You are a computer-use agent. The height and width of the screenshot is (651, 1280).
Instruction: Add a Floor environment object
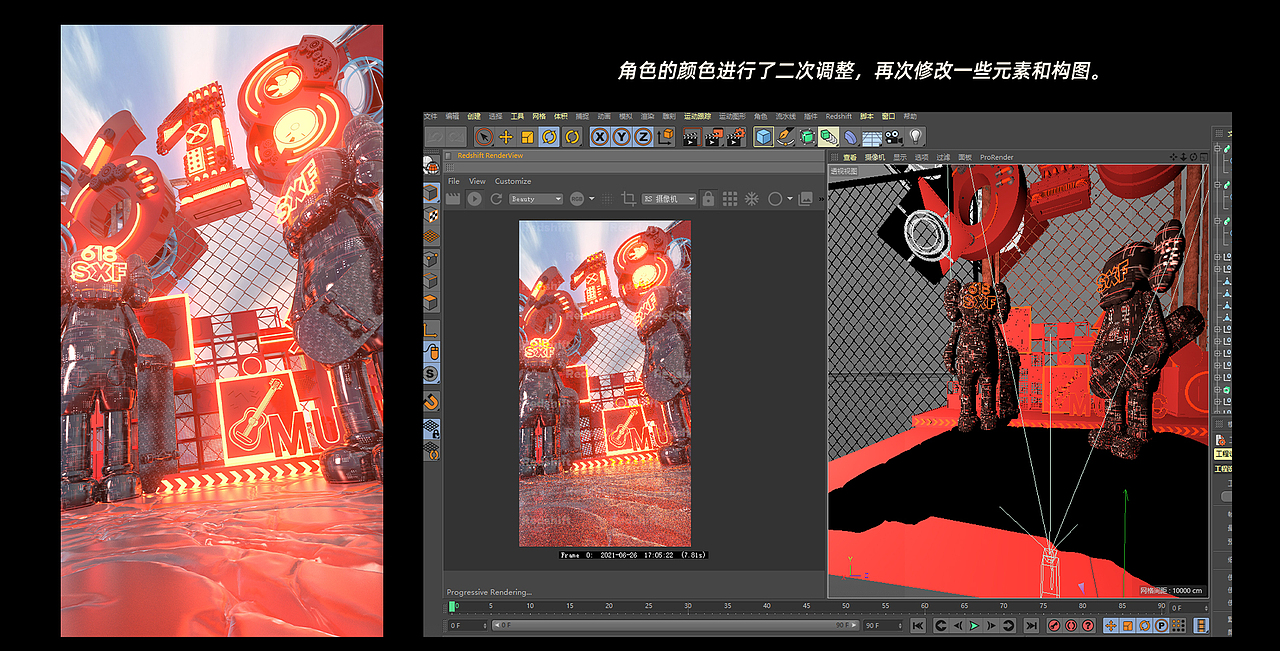(872, 137)
